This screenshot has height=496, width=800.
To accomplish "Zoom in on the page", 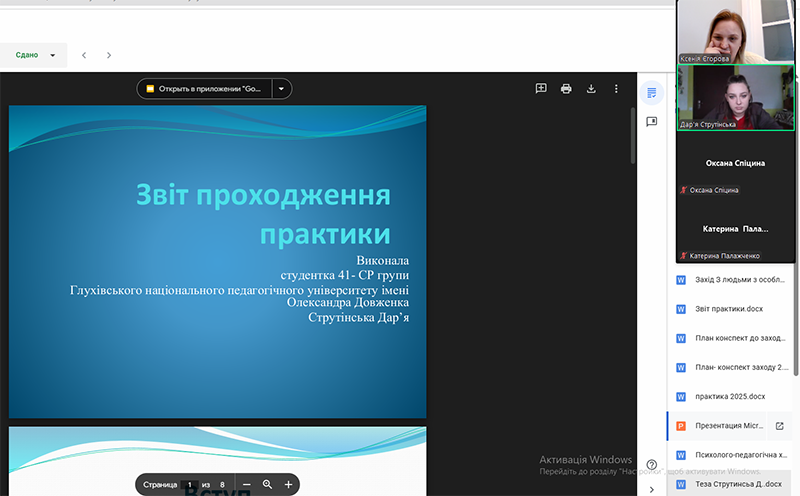I will coord(288,484).
